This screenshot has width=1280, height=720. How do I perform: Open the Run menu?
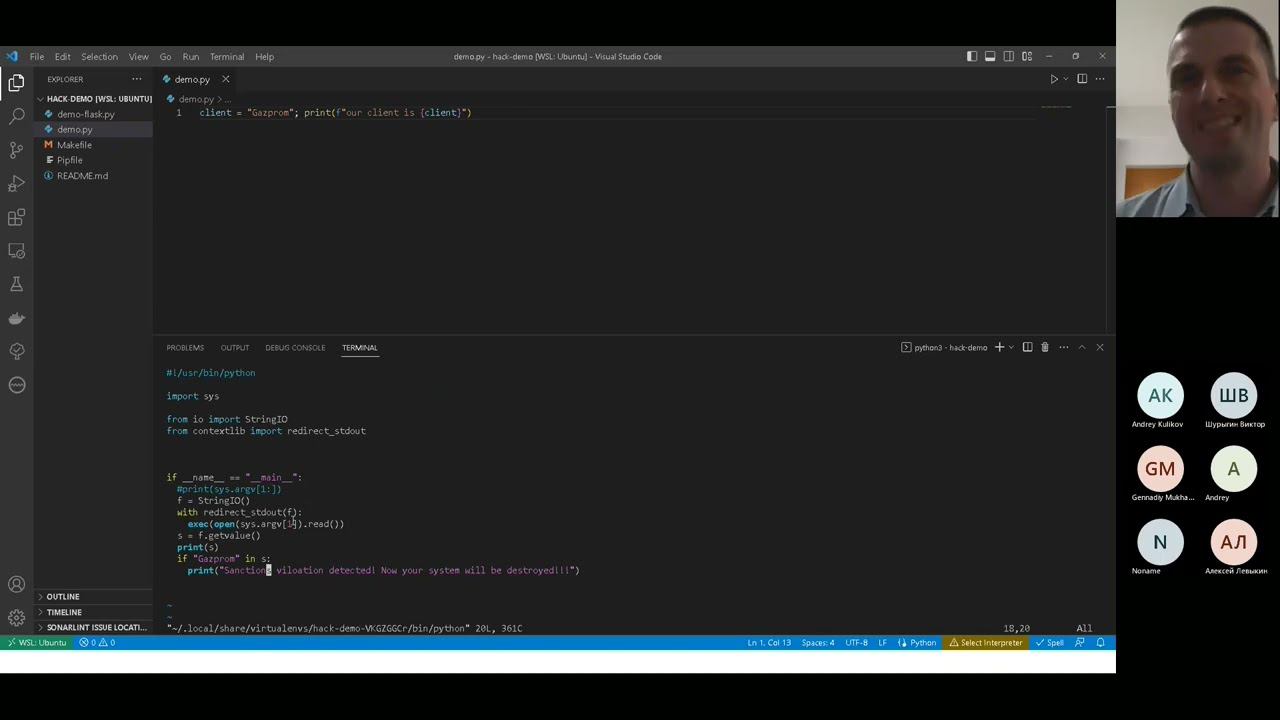190,56
